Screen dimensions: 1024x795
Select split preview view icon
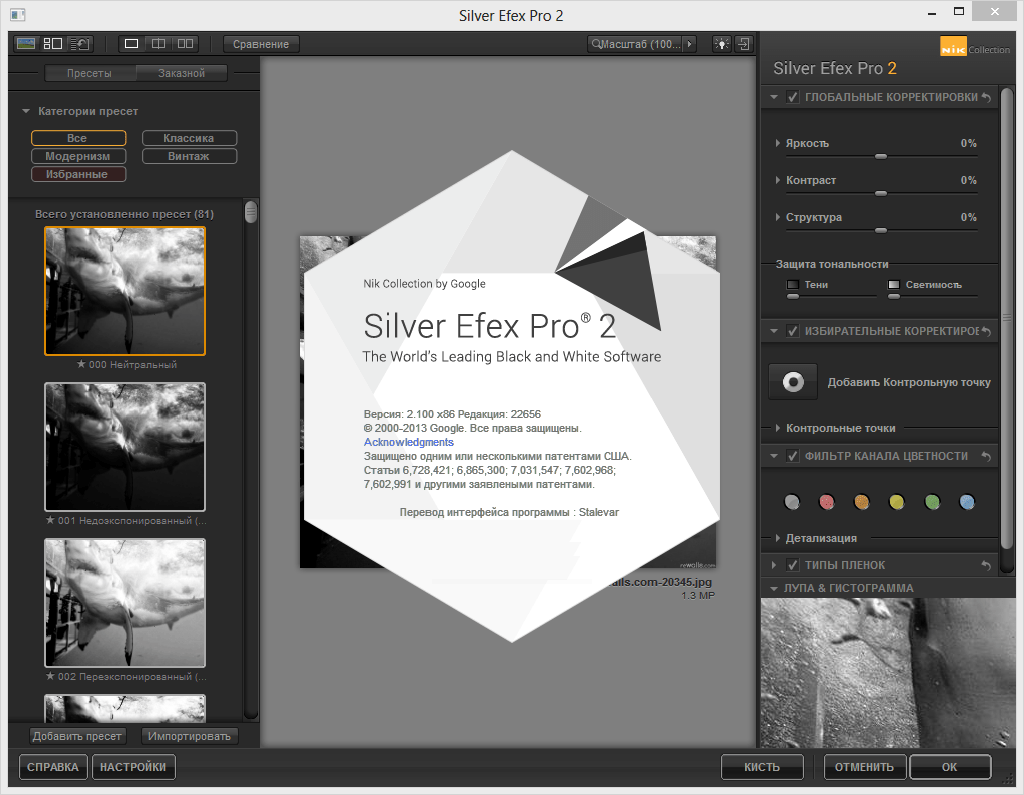click(158, 44)
